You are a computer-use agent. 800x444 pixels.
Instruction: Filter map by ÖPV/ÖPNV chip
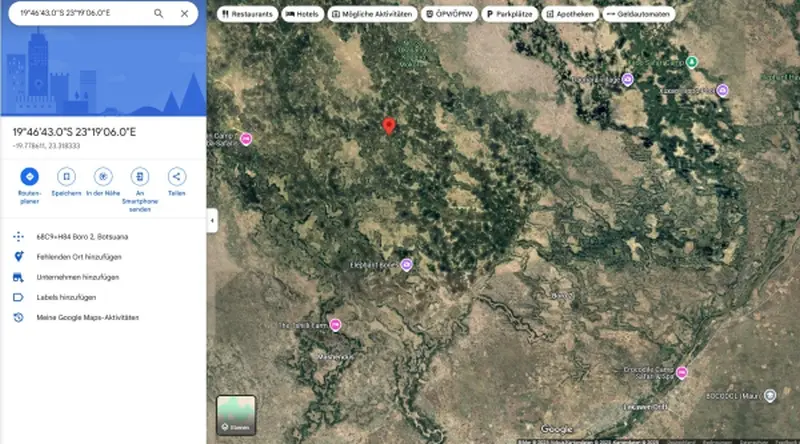[449, 14]
